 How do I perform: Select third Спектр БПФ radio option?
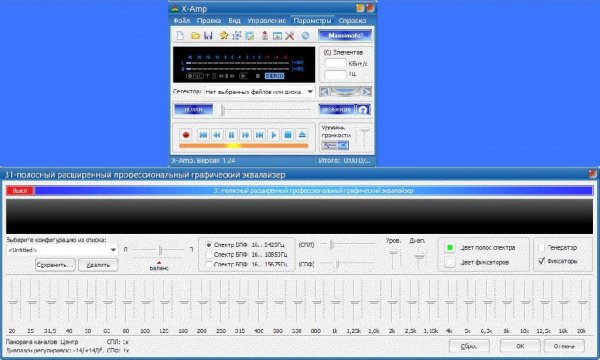[x=209, y=264]
